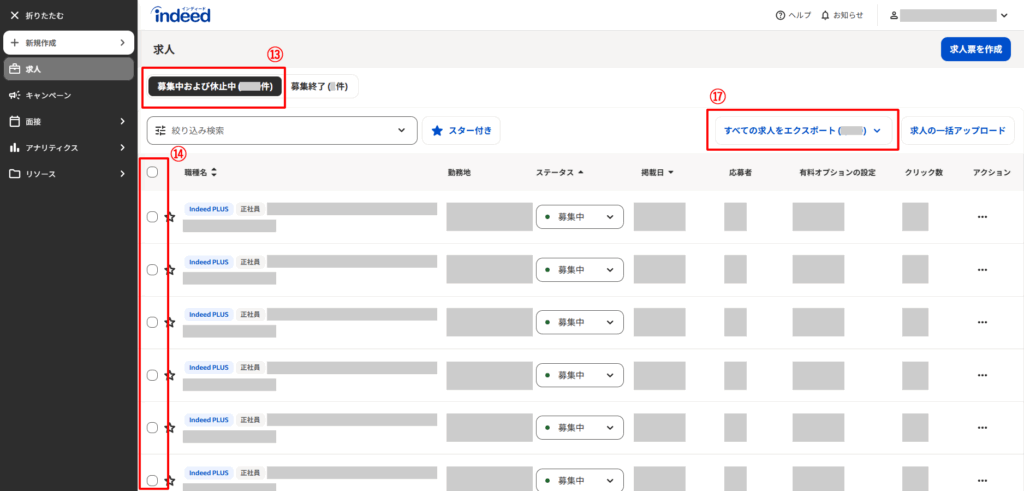1024x491 pixels.
Task: Sort table by 掲載日 column header
Action: pyautogui.click(x=657, y=172)
